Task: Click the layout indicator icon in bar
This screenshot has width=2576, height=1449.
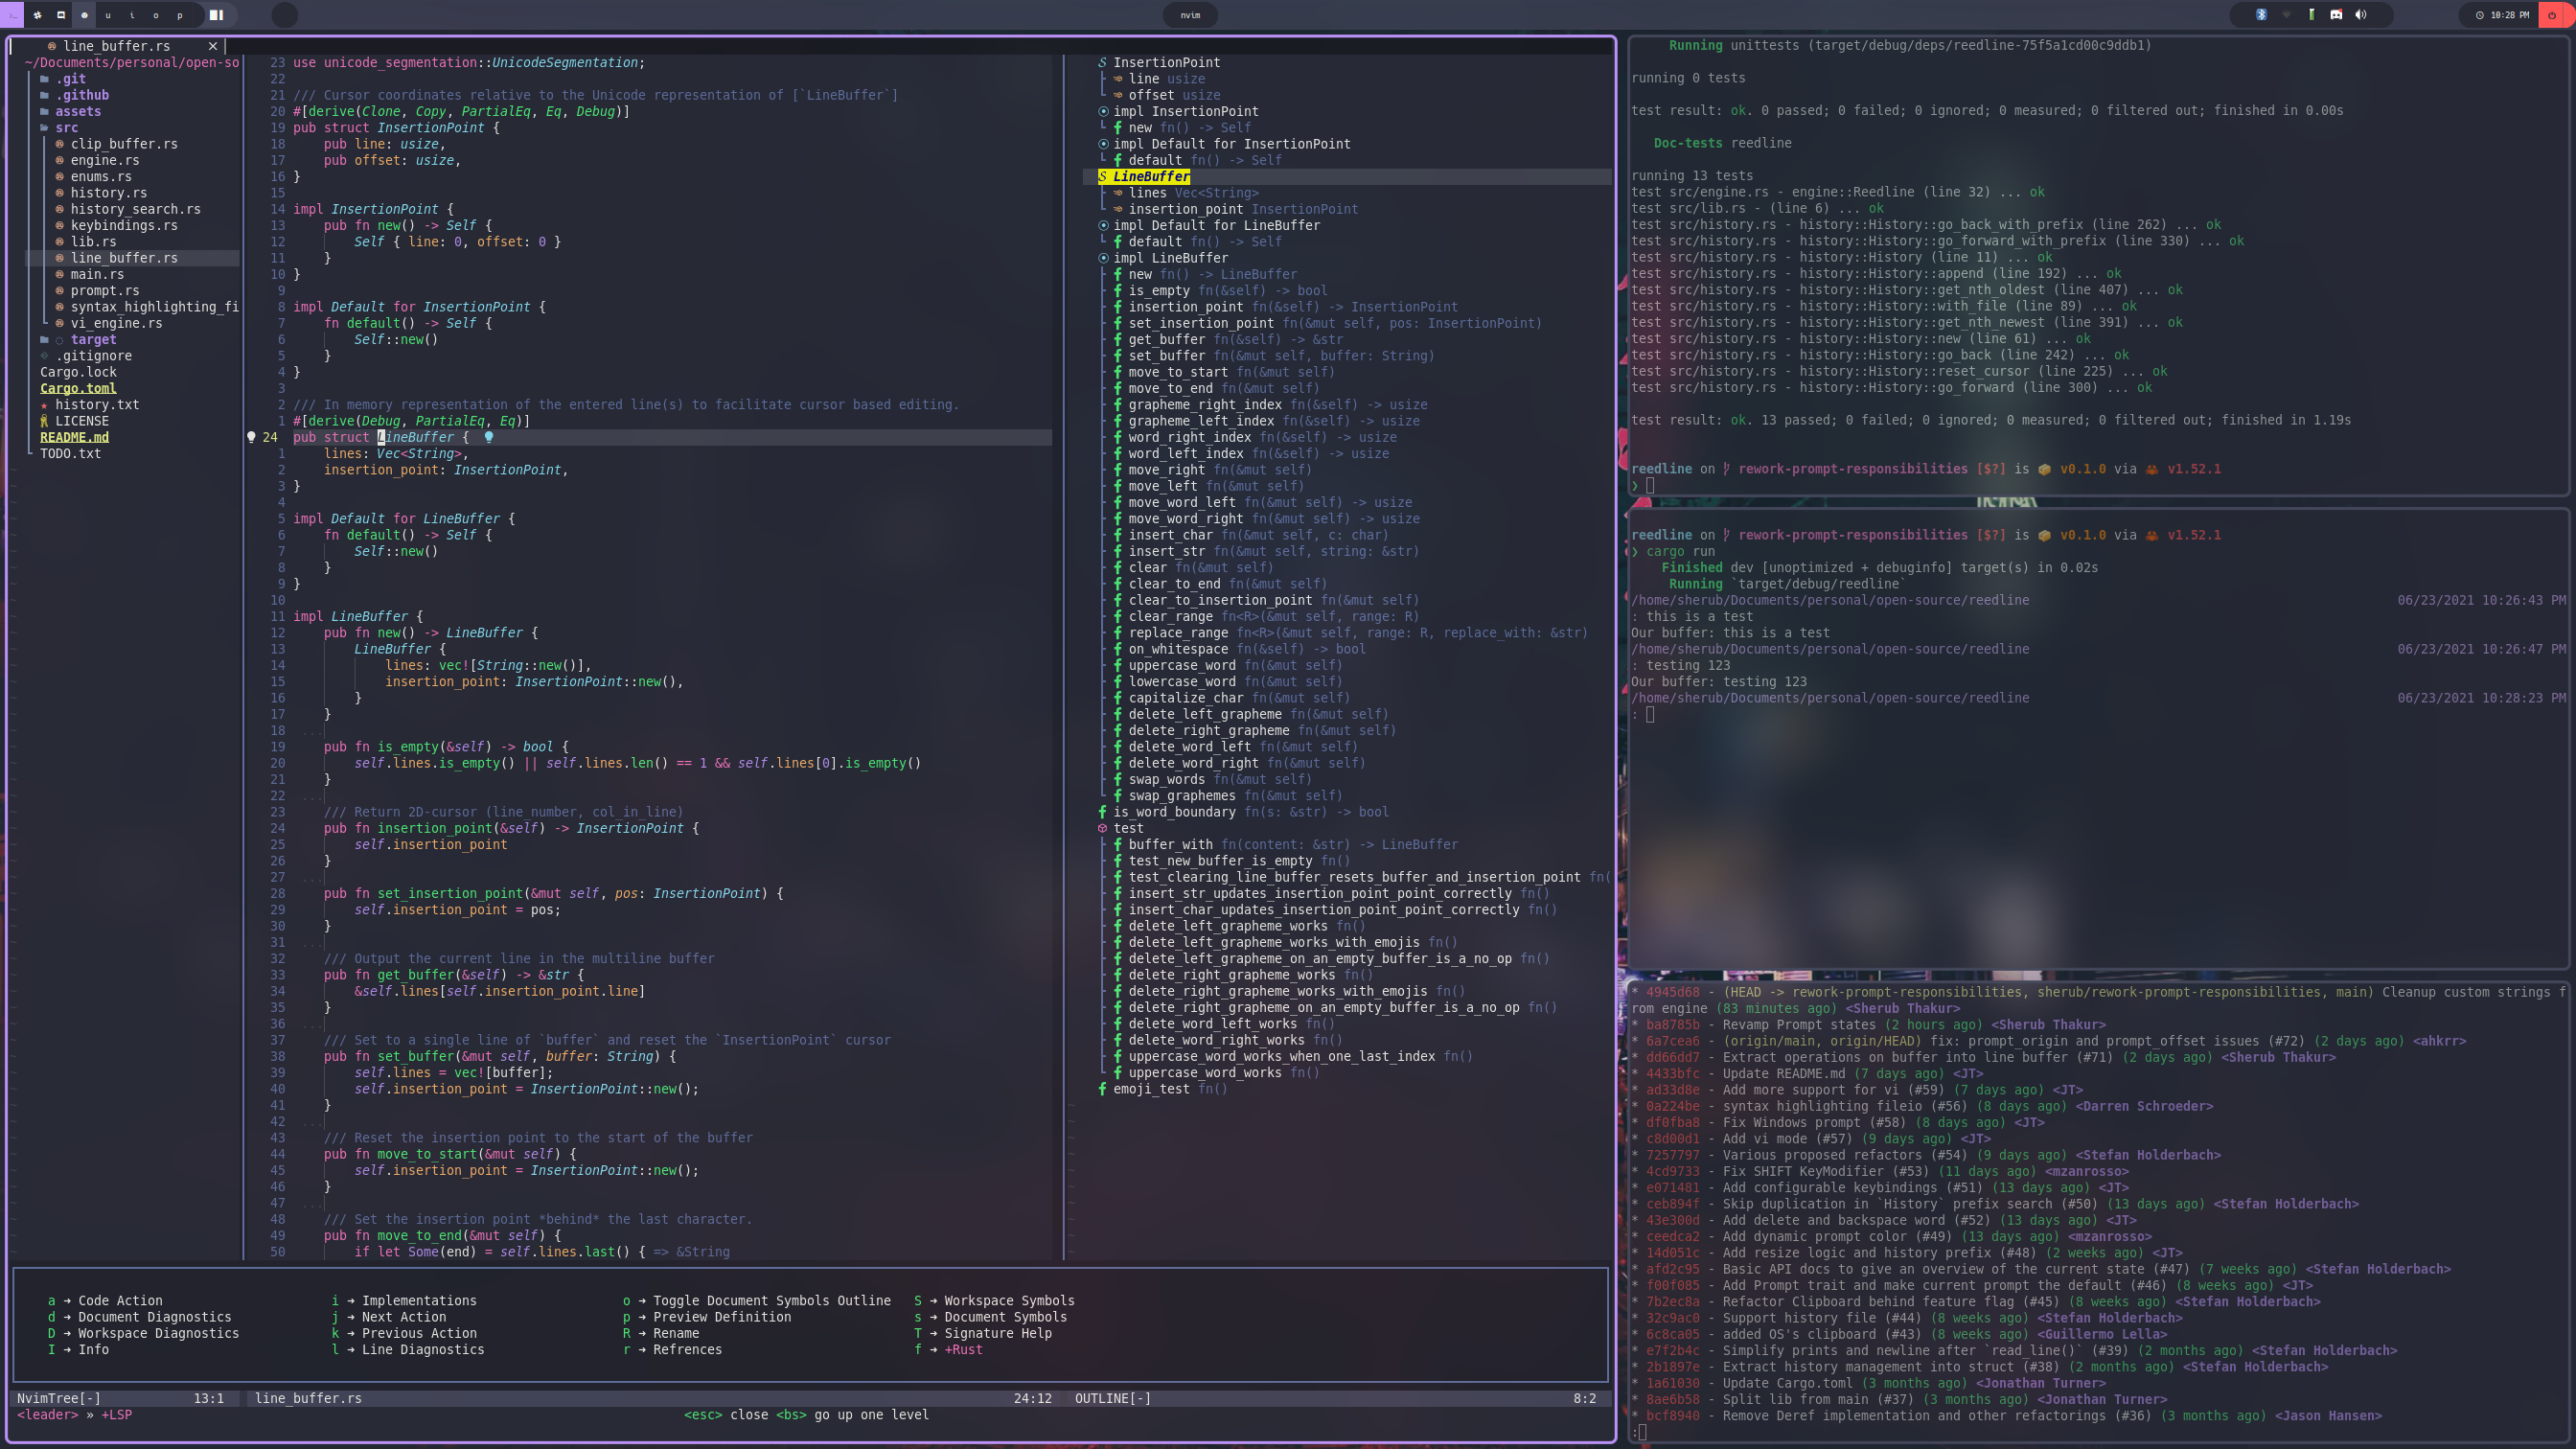Action: click(x=216, y=15)
